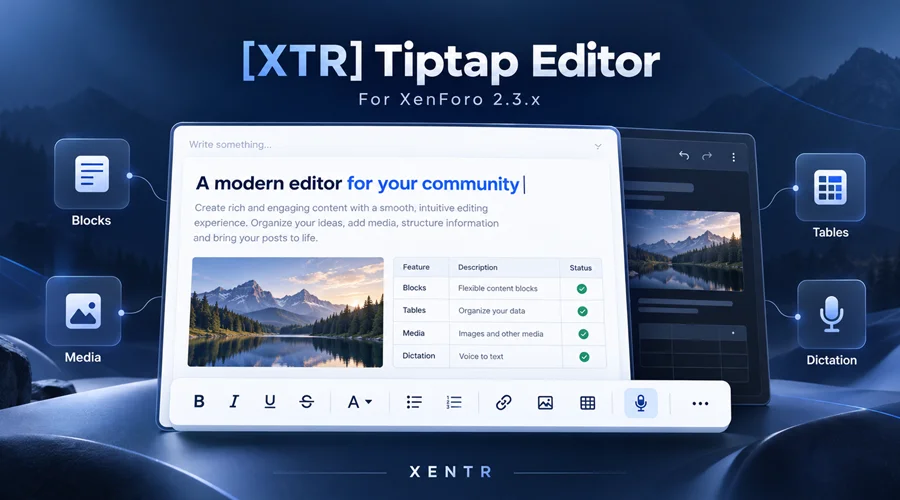Insert a link using the chain icon

coord(503,402)
